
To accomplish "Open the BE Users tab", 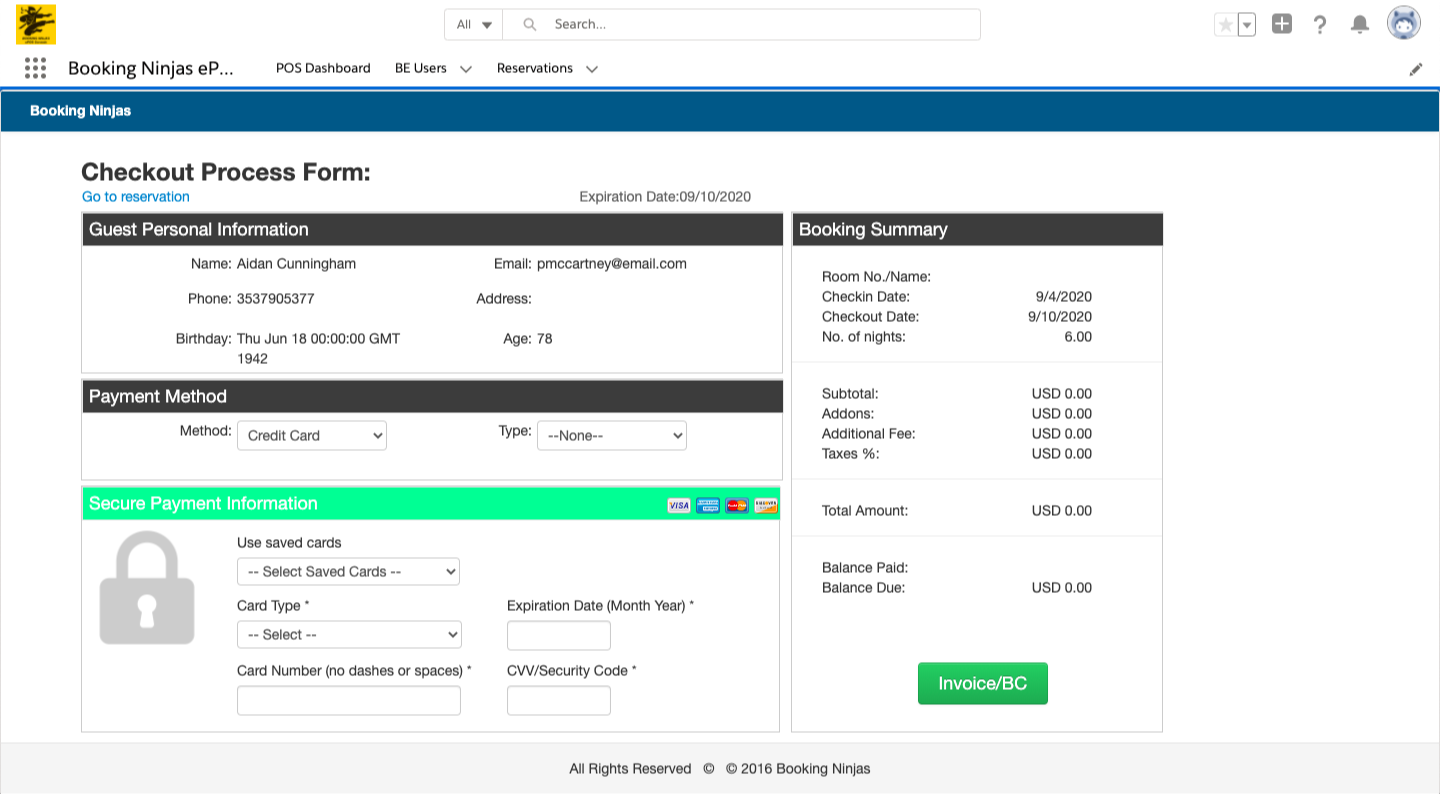I will point(421,68).
